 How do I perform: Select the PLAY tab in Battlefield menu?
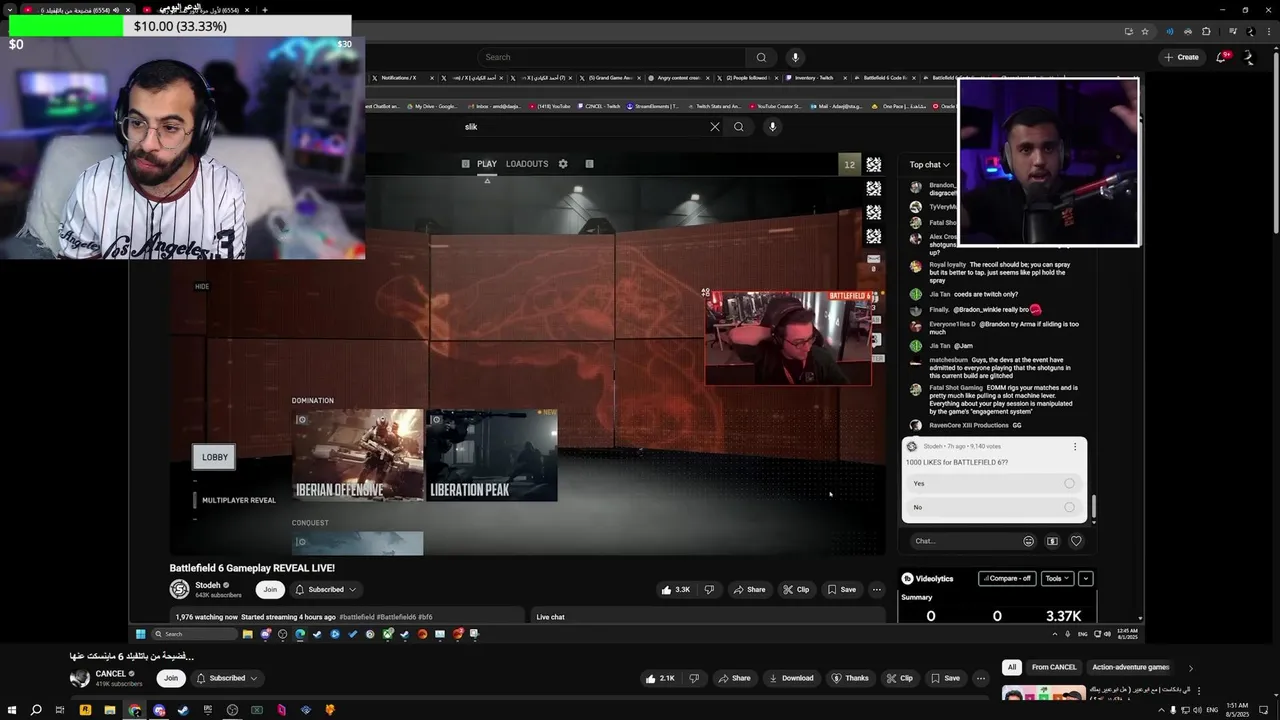click(x=486, y=164)
